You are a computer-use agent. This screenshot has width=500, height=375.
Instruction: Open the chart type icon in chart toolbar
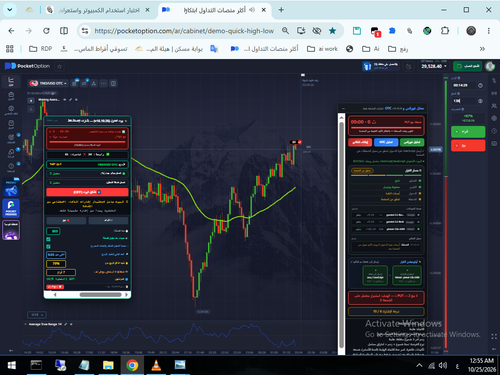[x=74, y=83]
